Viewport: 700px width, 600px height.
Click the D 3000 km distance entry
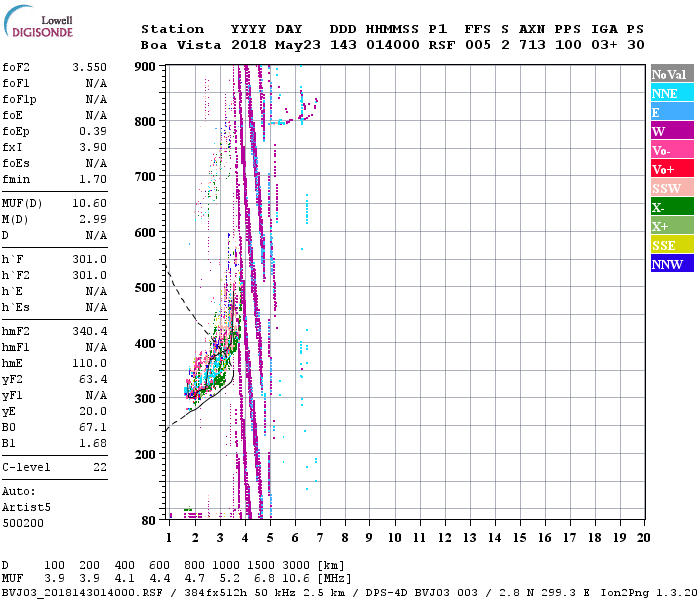pyautogui.click(x=296, y=566)
